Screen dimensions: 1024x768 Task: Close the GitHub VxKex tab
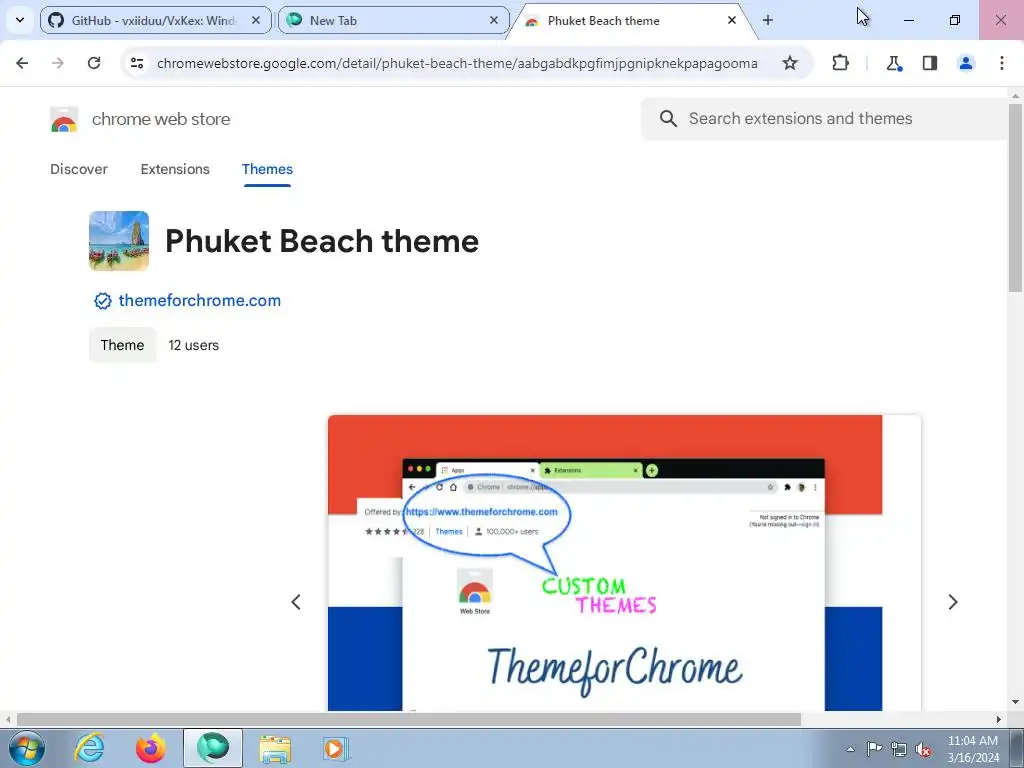[x=256, y=20]
